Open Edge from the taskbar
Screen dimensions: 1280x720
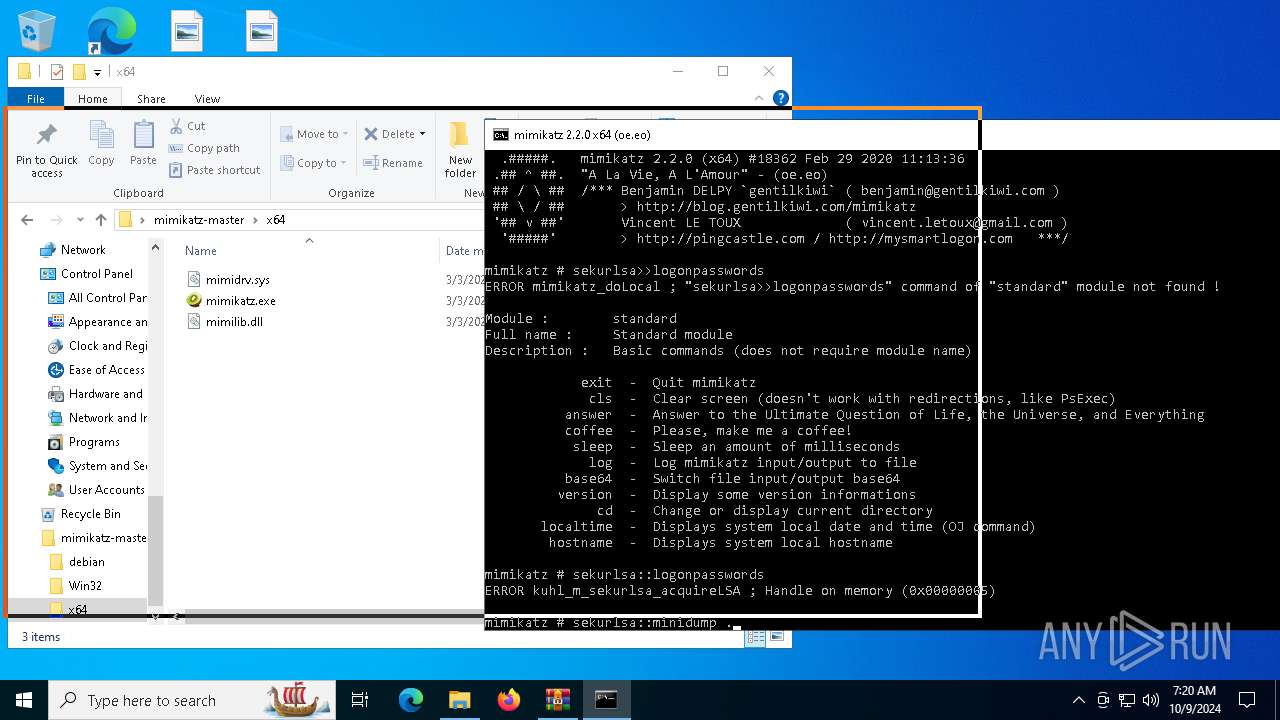tap(411, 700)
